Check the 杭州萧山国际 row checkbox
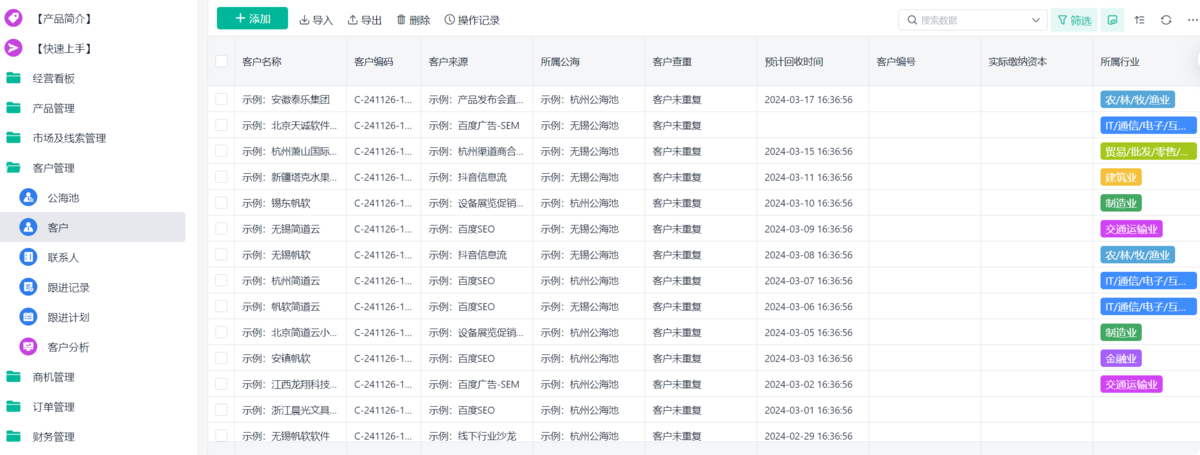This screenshot has width=1200, height=455. point(221,151)
